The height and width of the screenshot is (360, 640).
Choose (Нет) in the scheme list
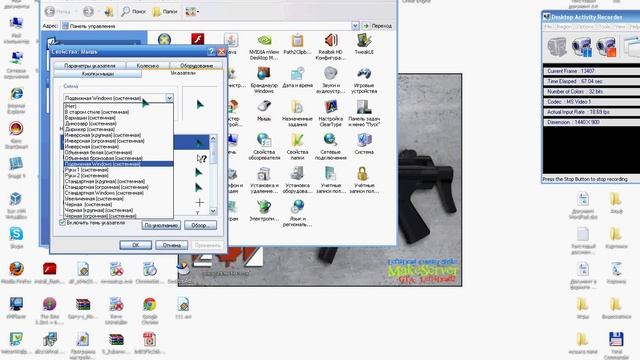click(118, 106)
